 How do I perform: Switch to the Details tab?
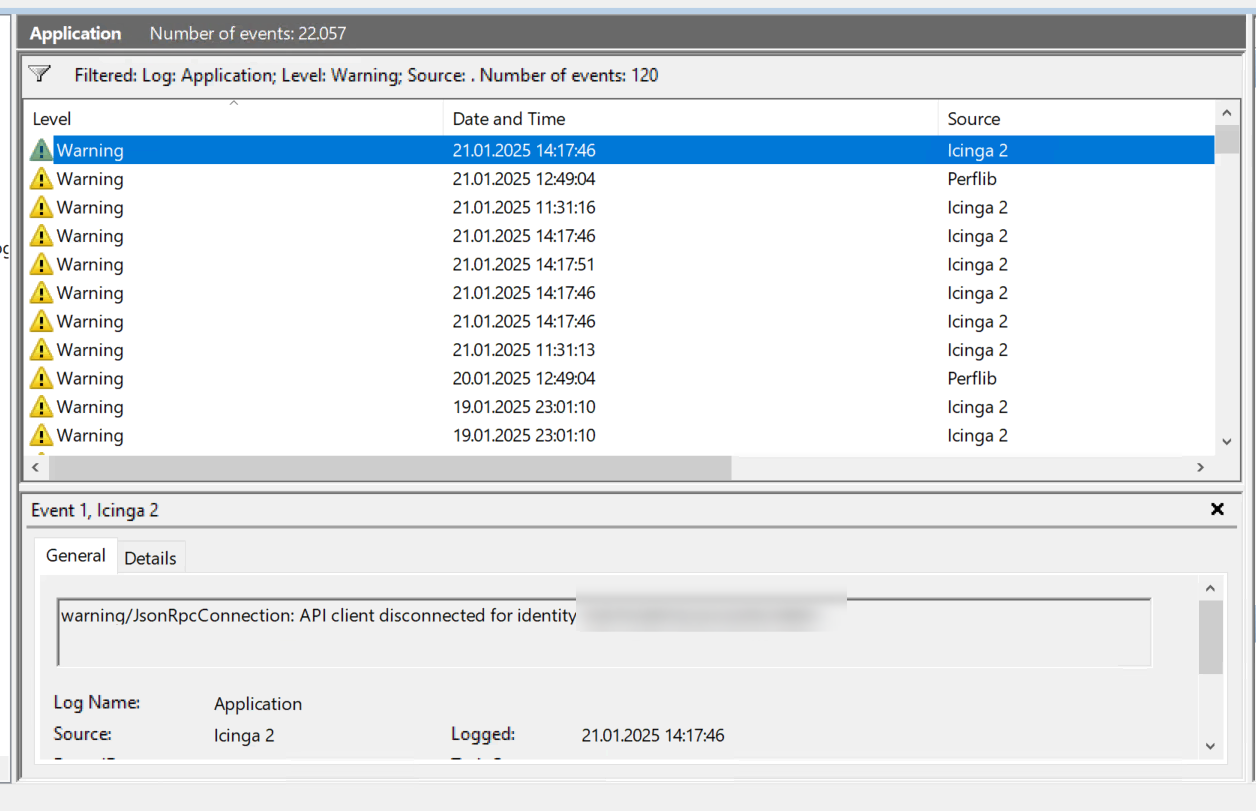[x=150, y=558]
